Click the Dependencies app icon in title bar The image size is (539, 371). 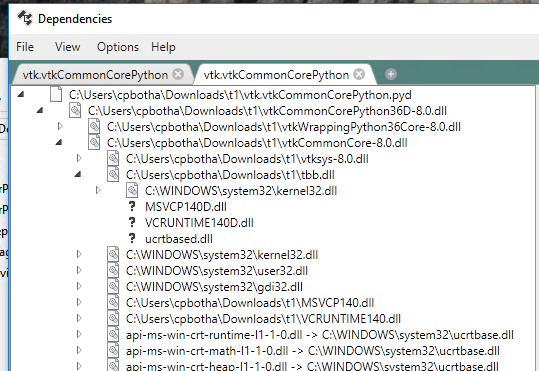[x=25, y=18]
